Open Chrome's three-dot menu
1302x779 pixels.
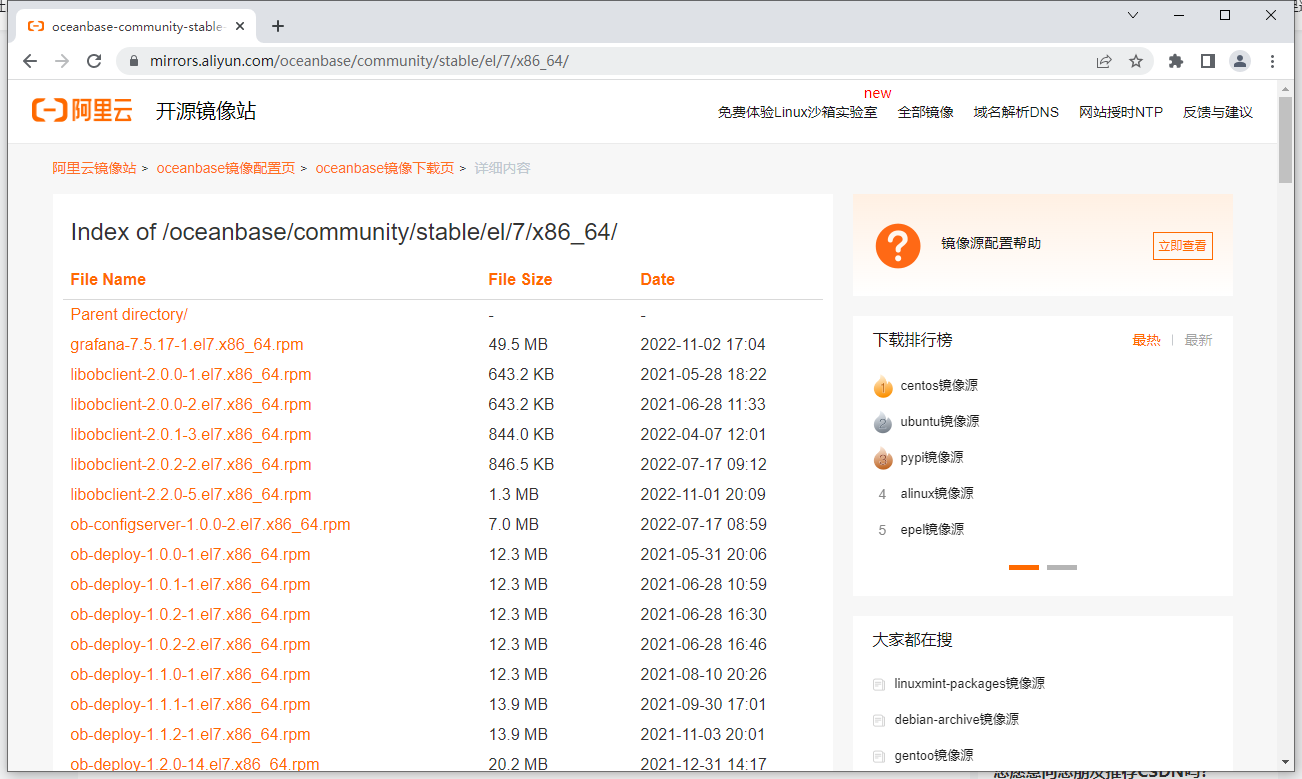point(1272,61)
